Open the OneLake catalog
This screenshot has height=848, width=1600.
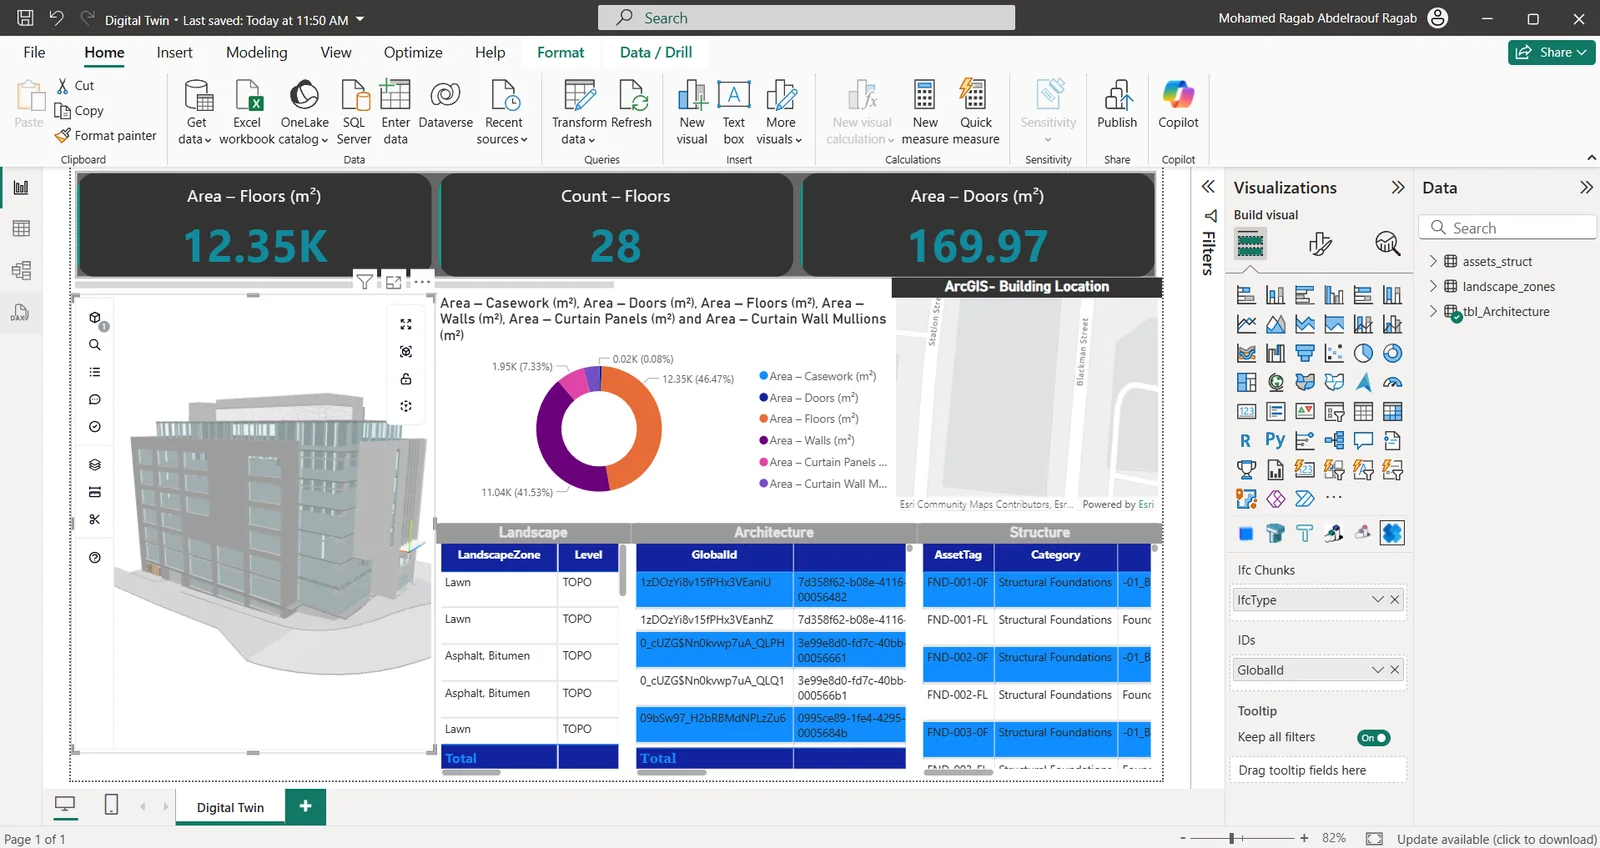click(x=304, y=112)
